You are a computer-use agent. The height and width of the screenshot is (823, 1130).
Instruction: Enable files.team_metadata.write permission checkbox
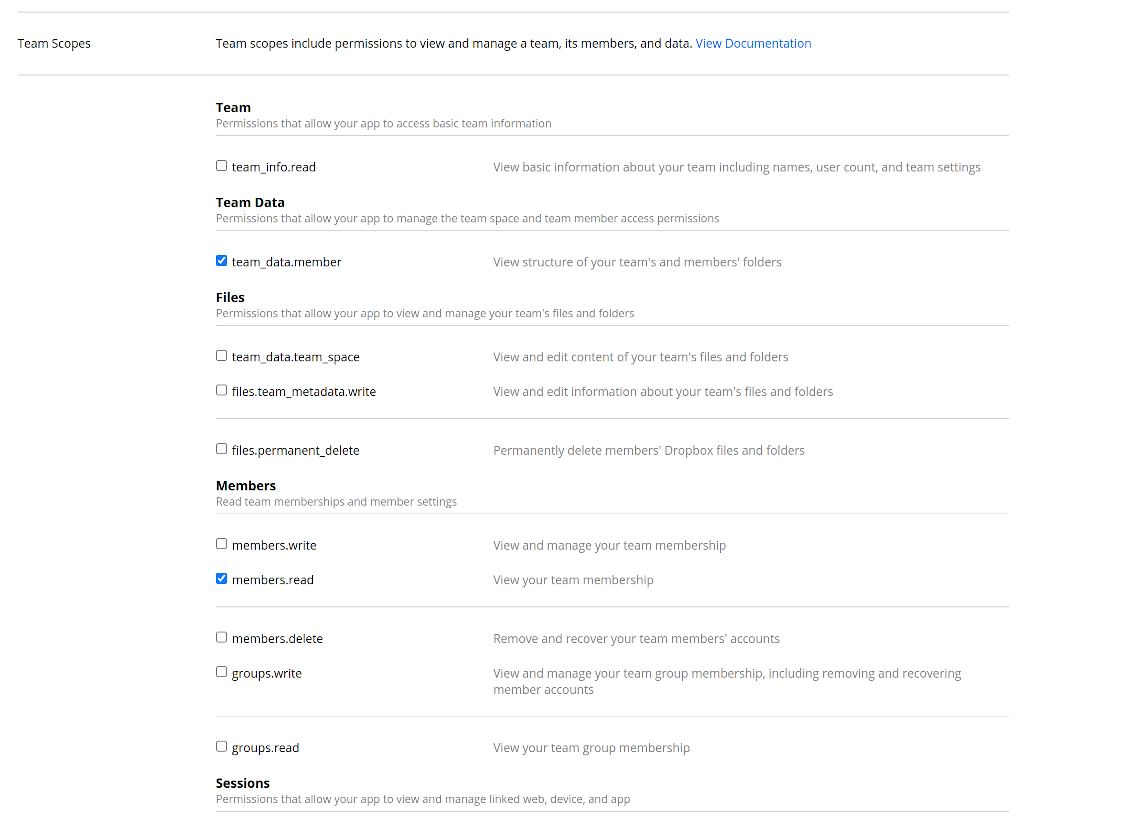pyautogui.click(x=222, y=390)
